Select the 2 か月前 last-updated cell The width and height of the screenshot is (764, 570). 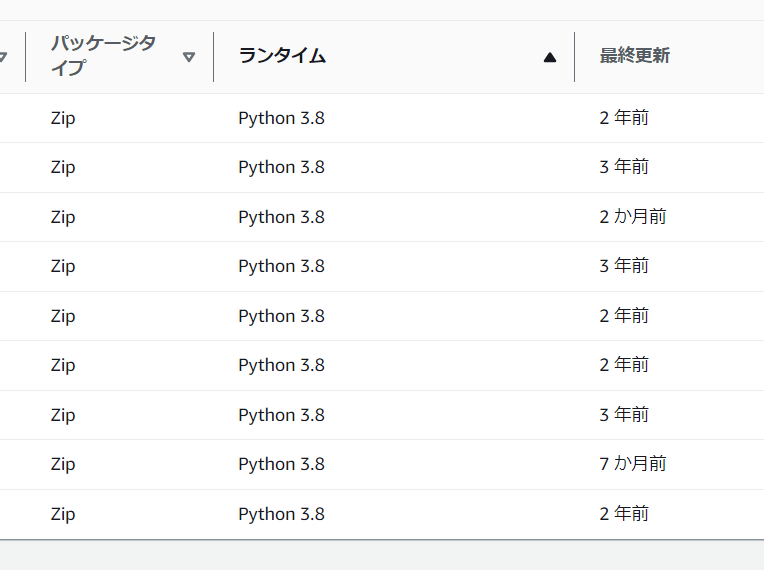(x=633, y=217)
